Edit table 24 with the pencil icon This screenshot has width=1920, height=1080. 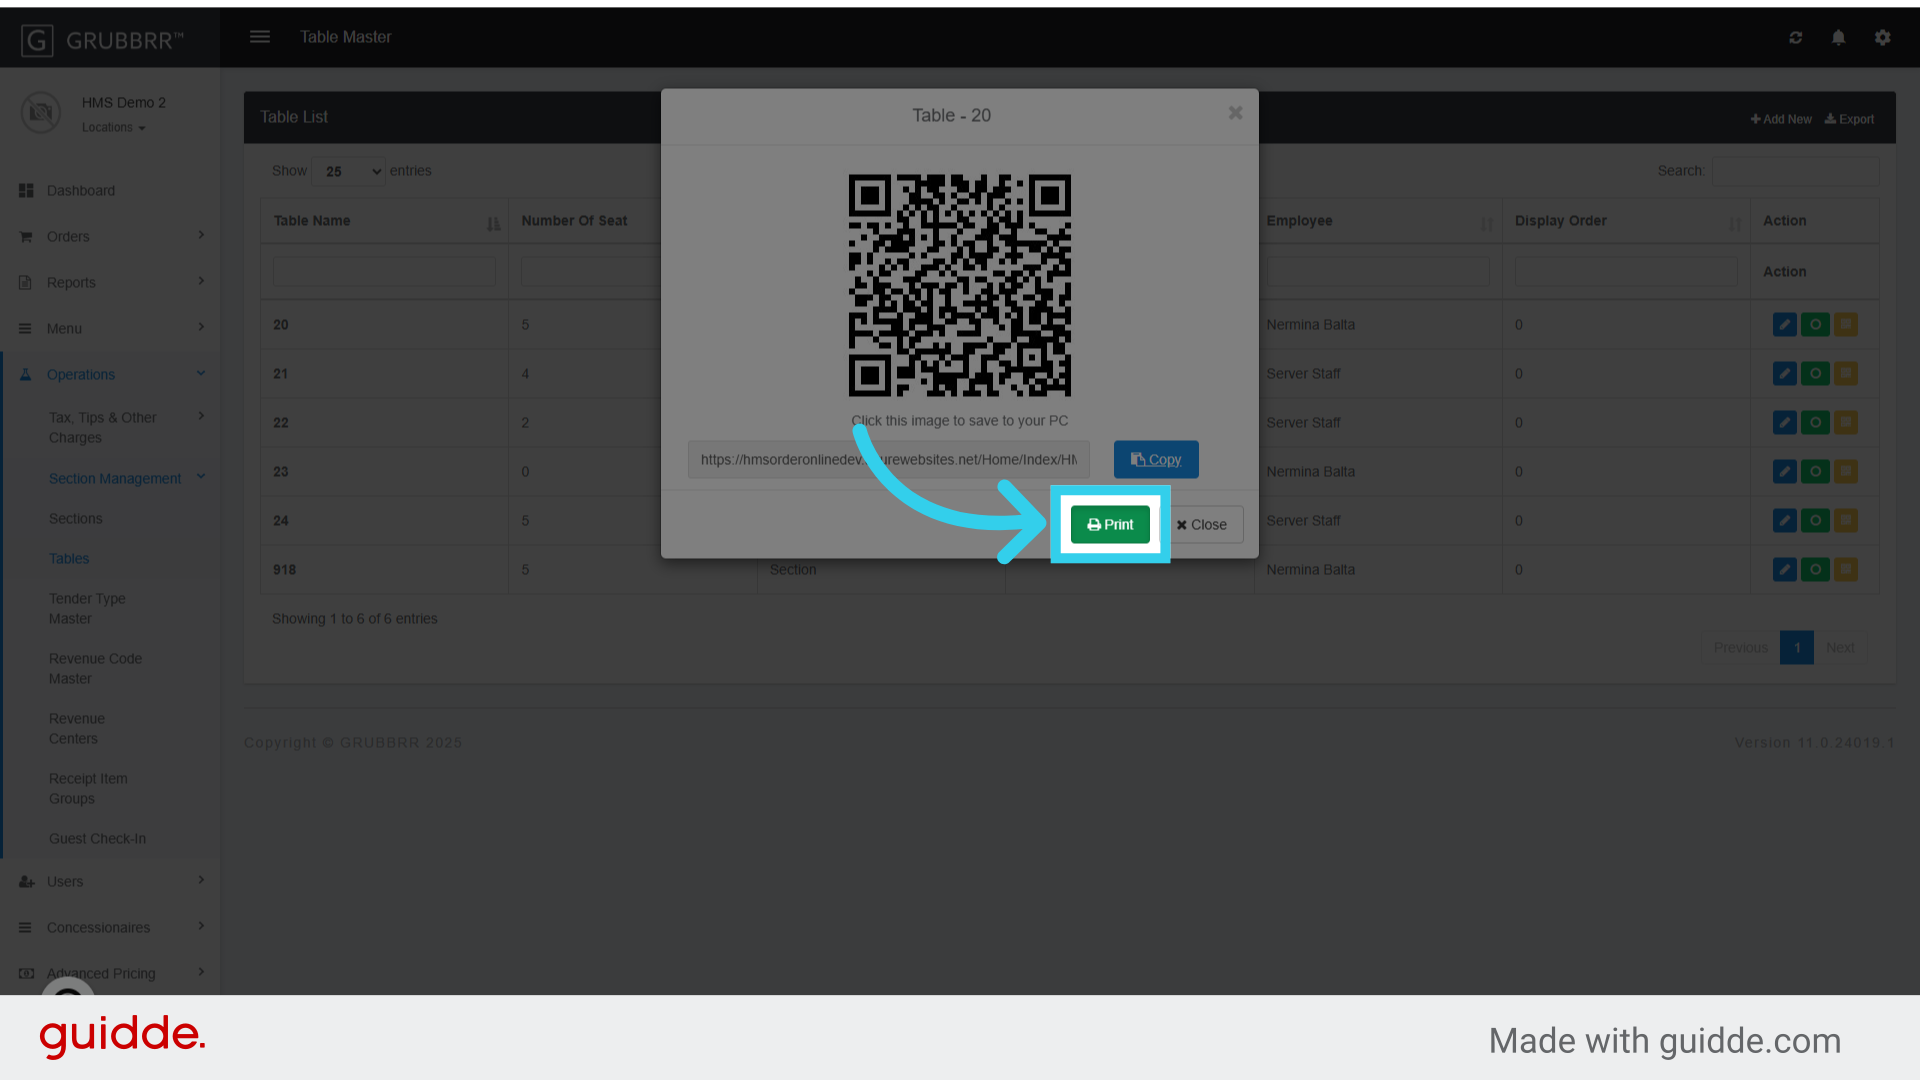point(1784,521)
